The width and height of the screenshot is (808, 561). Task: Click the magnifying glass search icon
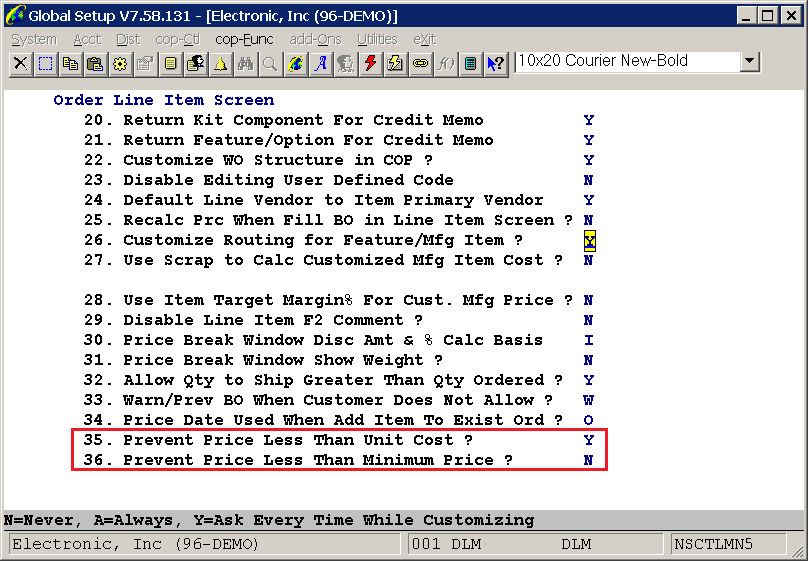pyautogui.click(x=271, y=64)
